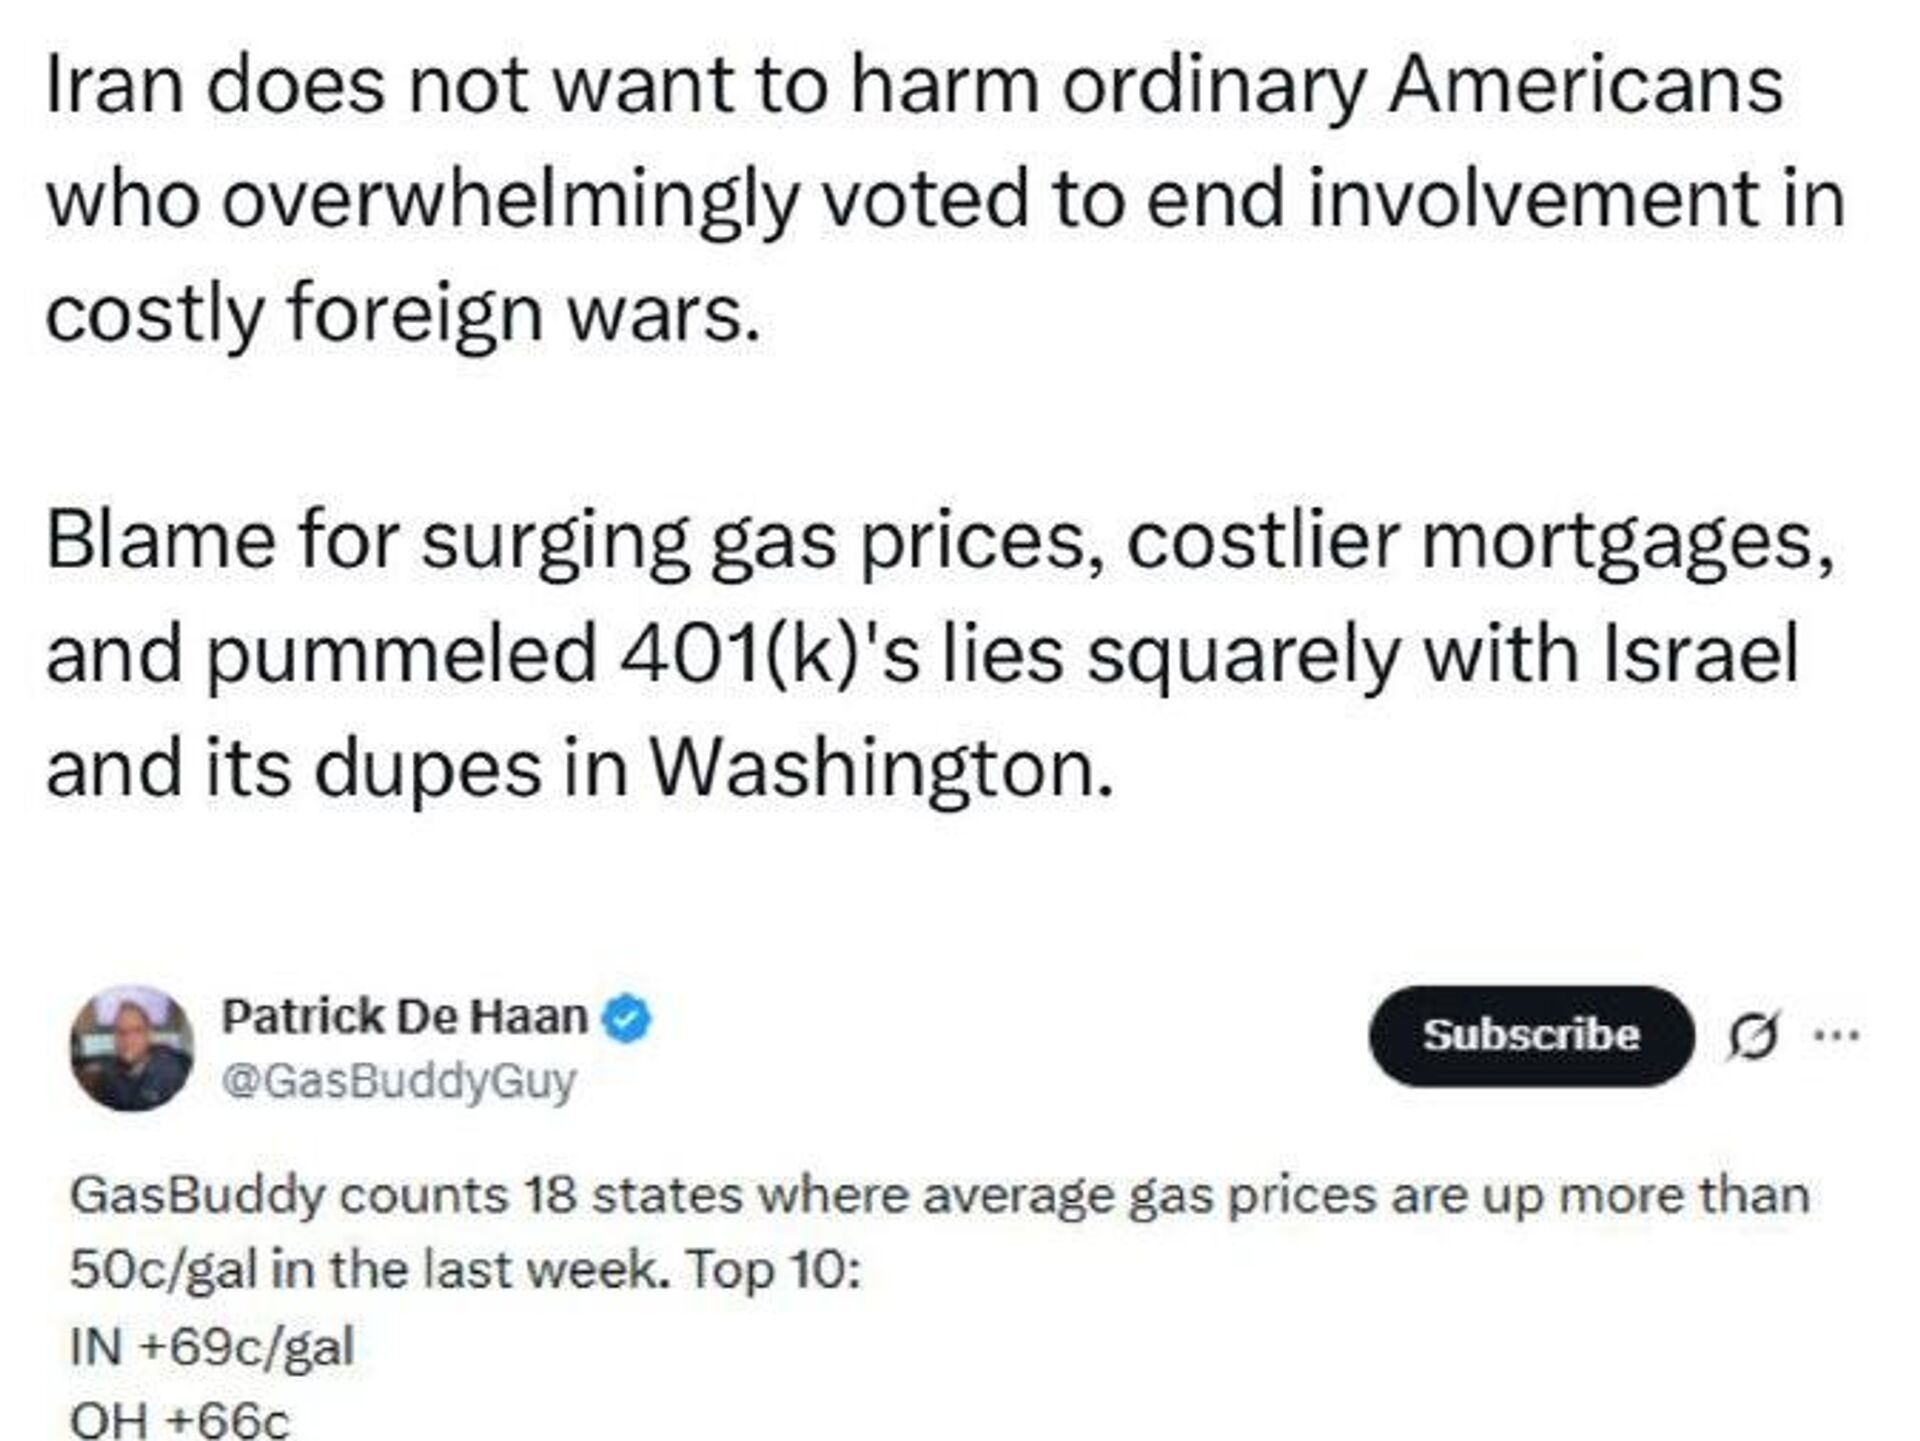The image size is (1920, 1441).
Task: Click the blue verified badge
Action: point(627,1019)
